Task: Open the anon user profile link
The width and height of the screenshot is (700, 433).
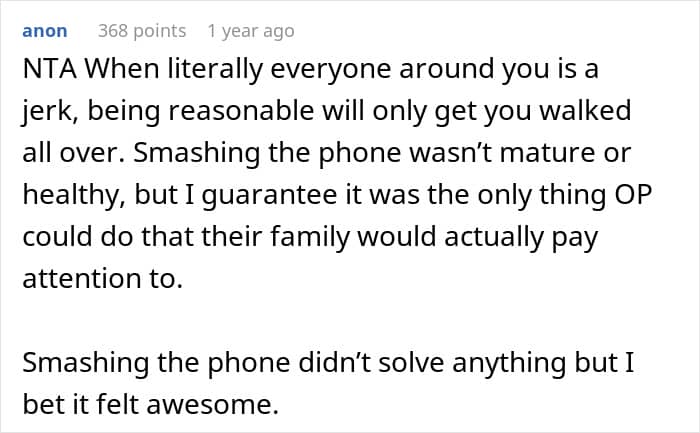Action: click(x=44, y=31)
